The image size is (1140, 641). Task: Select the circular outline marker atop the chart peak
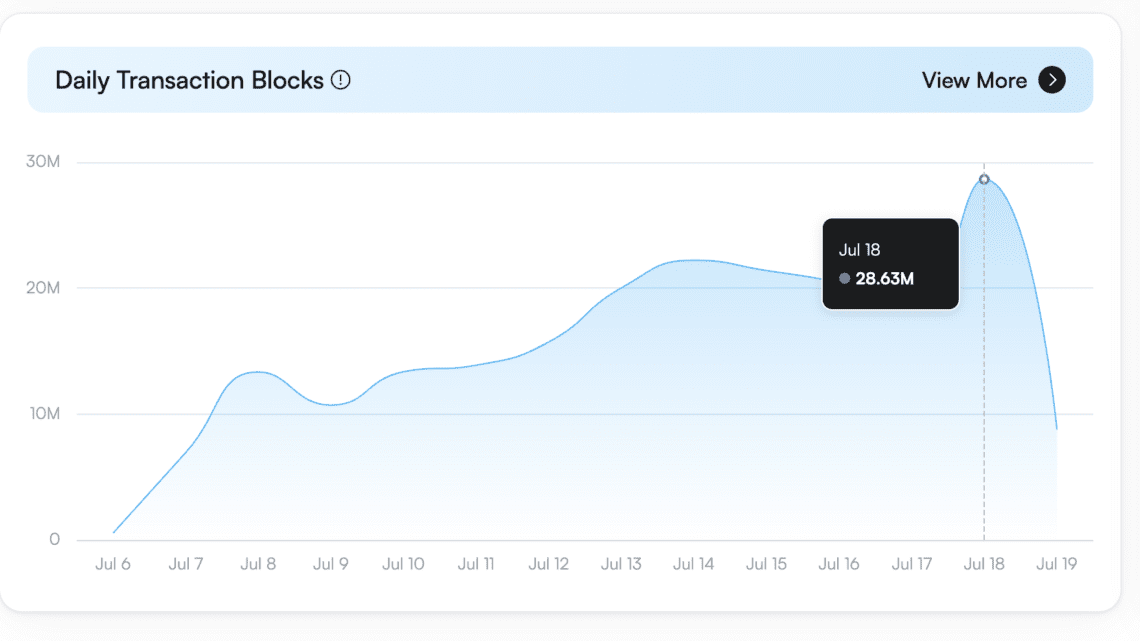point(984,179)
